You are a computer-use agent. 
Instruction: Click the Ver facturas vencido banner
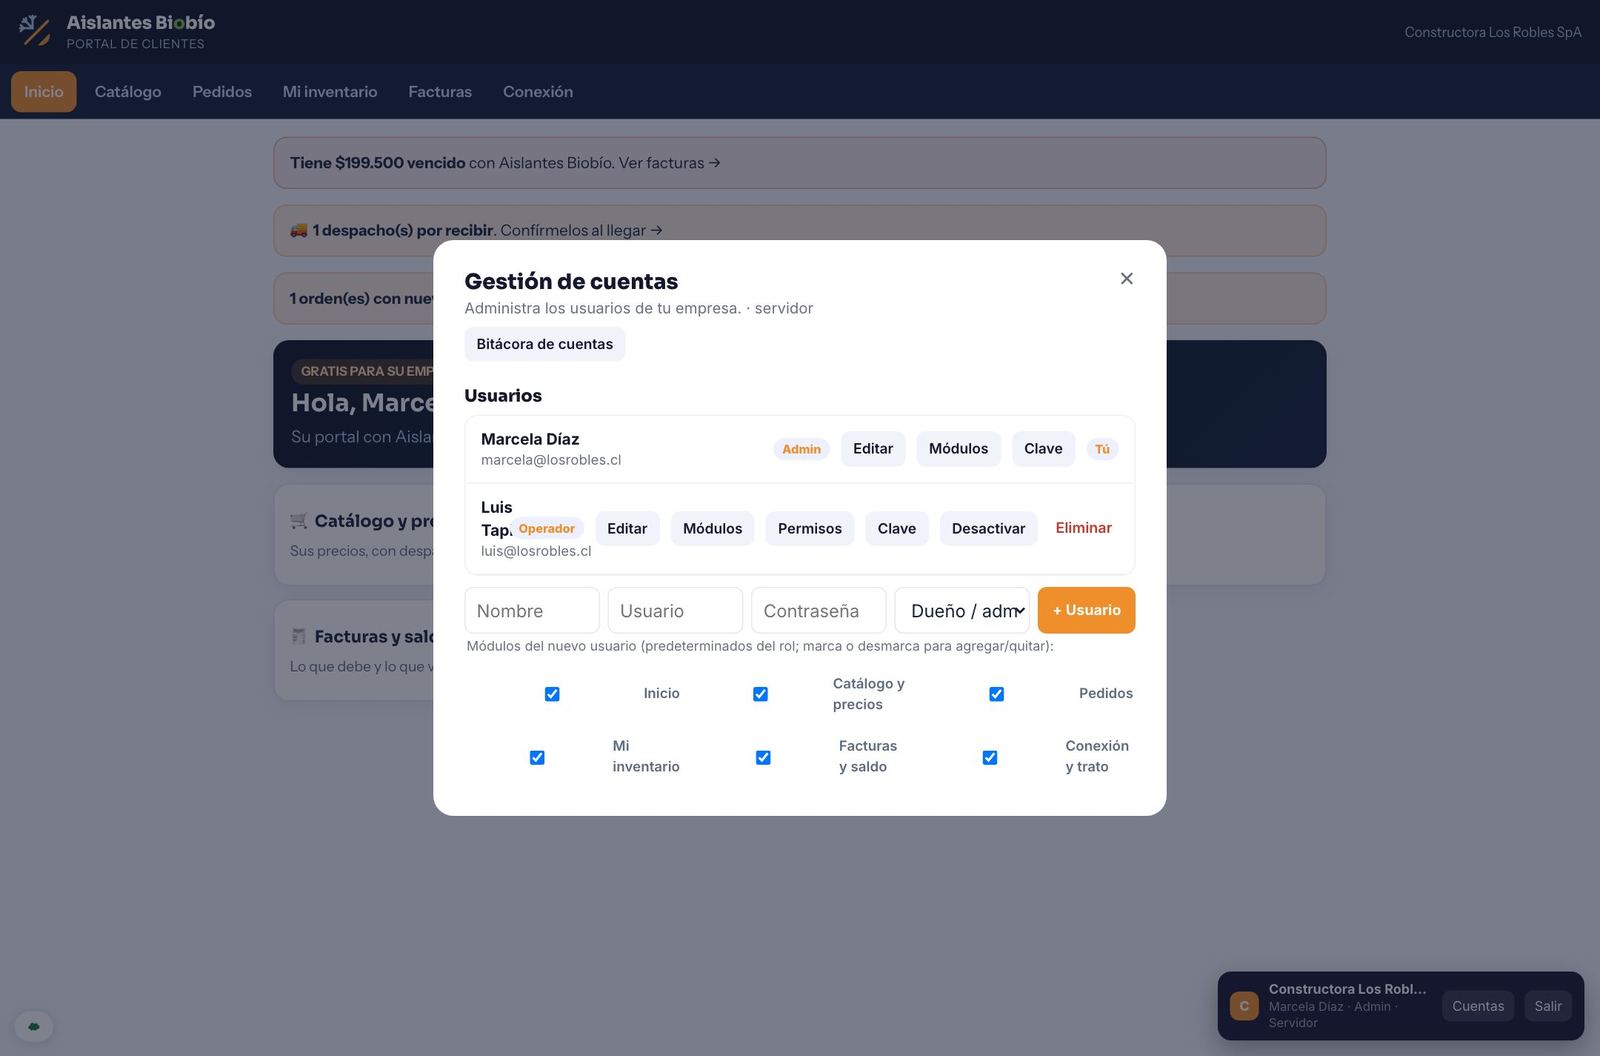(x=800, y=163)
